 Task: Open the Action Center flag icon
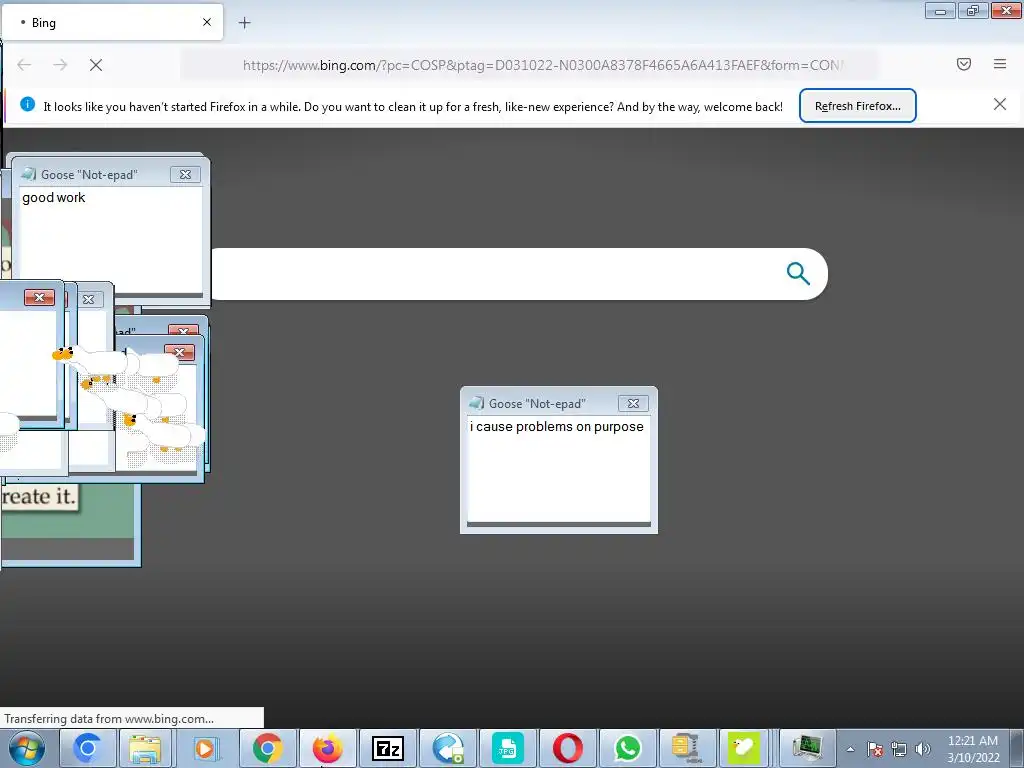(875, 750)
